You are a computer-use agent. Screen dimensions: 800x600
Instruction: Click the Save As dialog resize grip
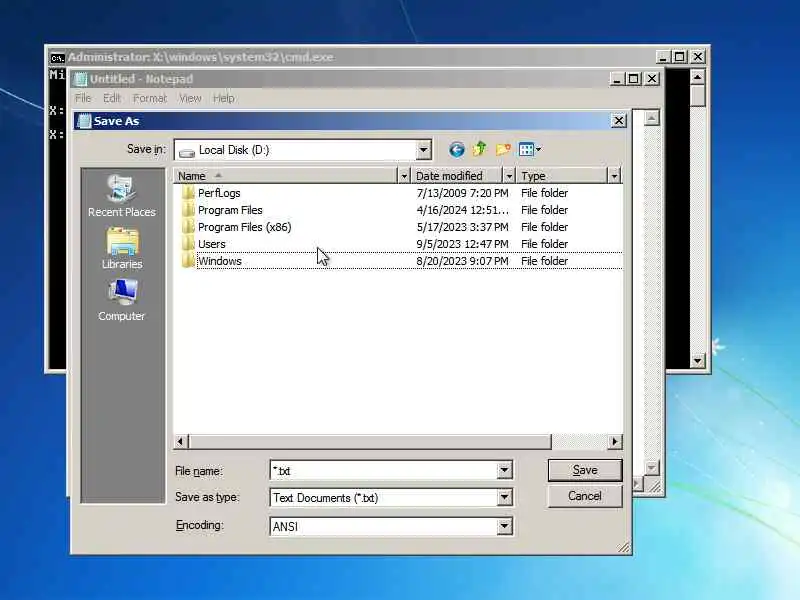tap(624, 547)
